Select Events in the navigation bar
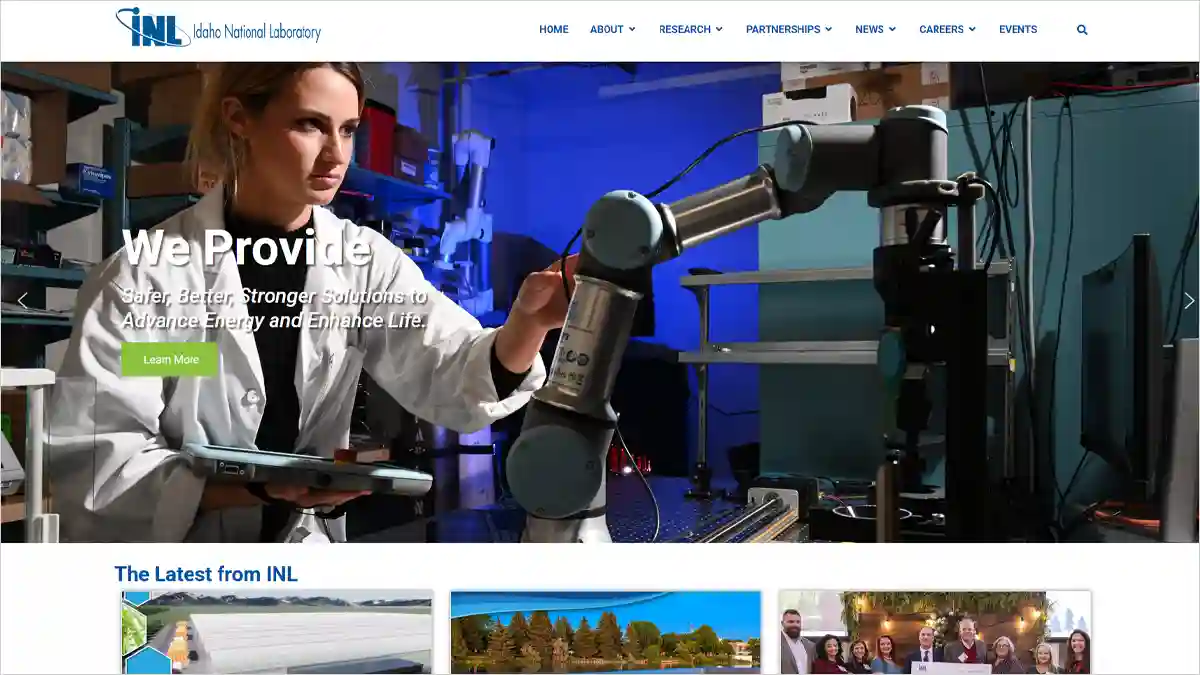The height and width of the screenshot is (675, 1200). click(x=1017, y=30)
